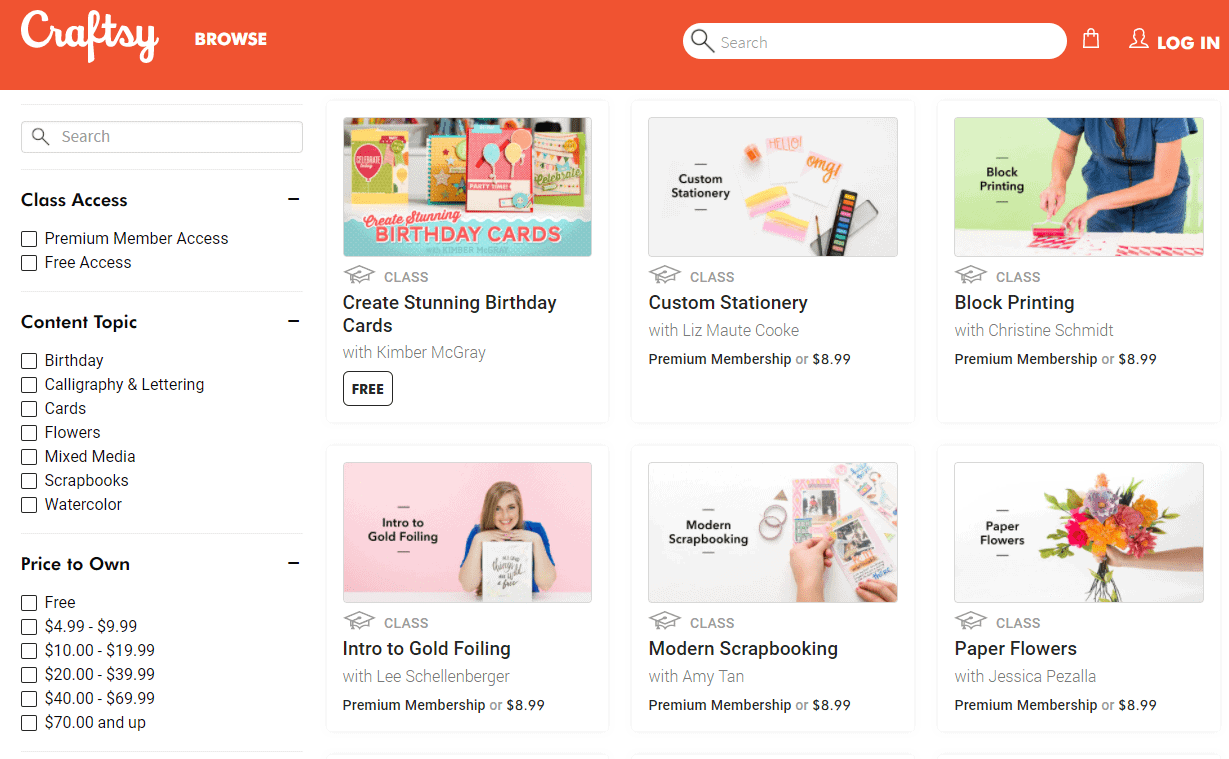Click the FREE badge on the birthday cards class
Image resolution: width=1229 pixels, height=759 pixels.
367,388
